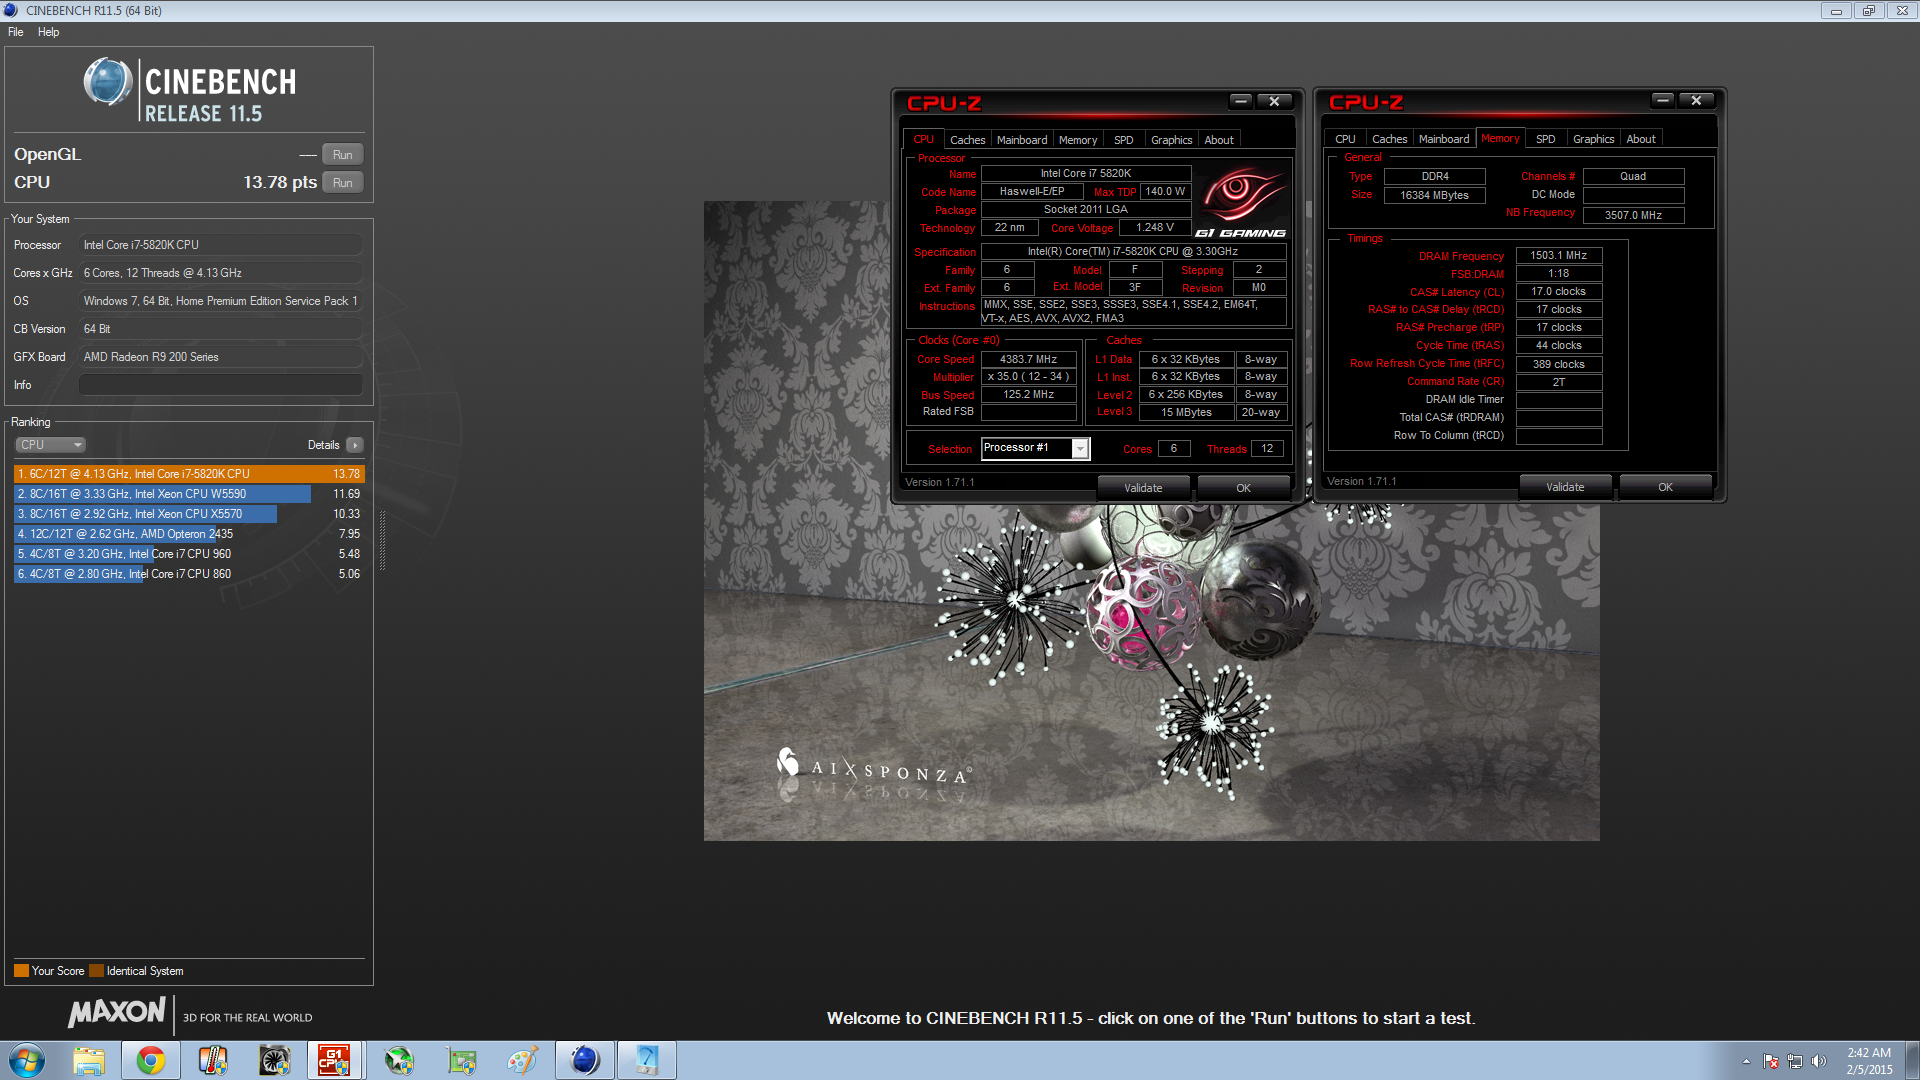The height and width of the screenshot is (1080, 1920).
Task: Click the MAXON logo
Action: 117,1013
